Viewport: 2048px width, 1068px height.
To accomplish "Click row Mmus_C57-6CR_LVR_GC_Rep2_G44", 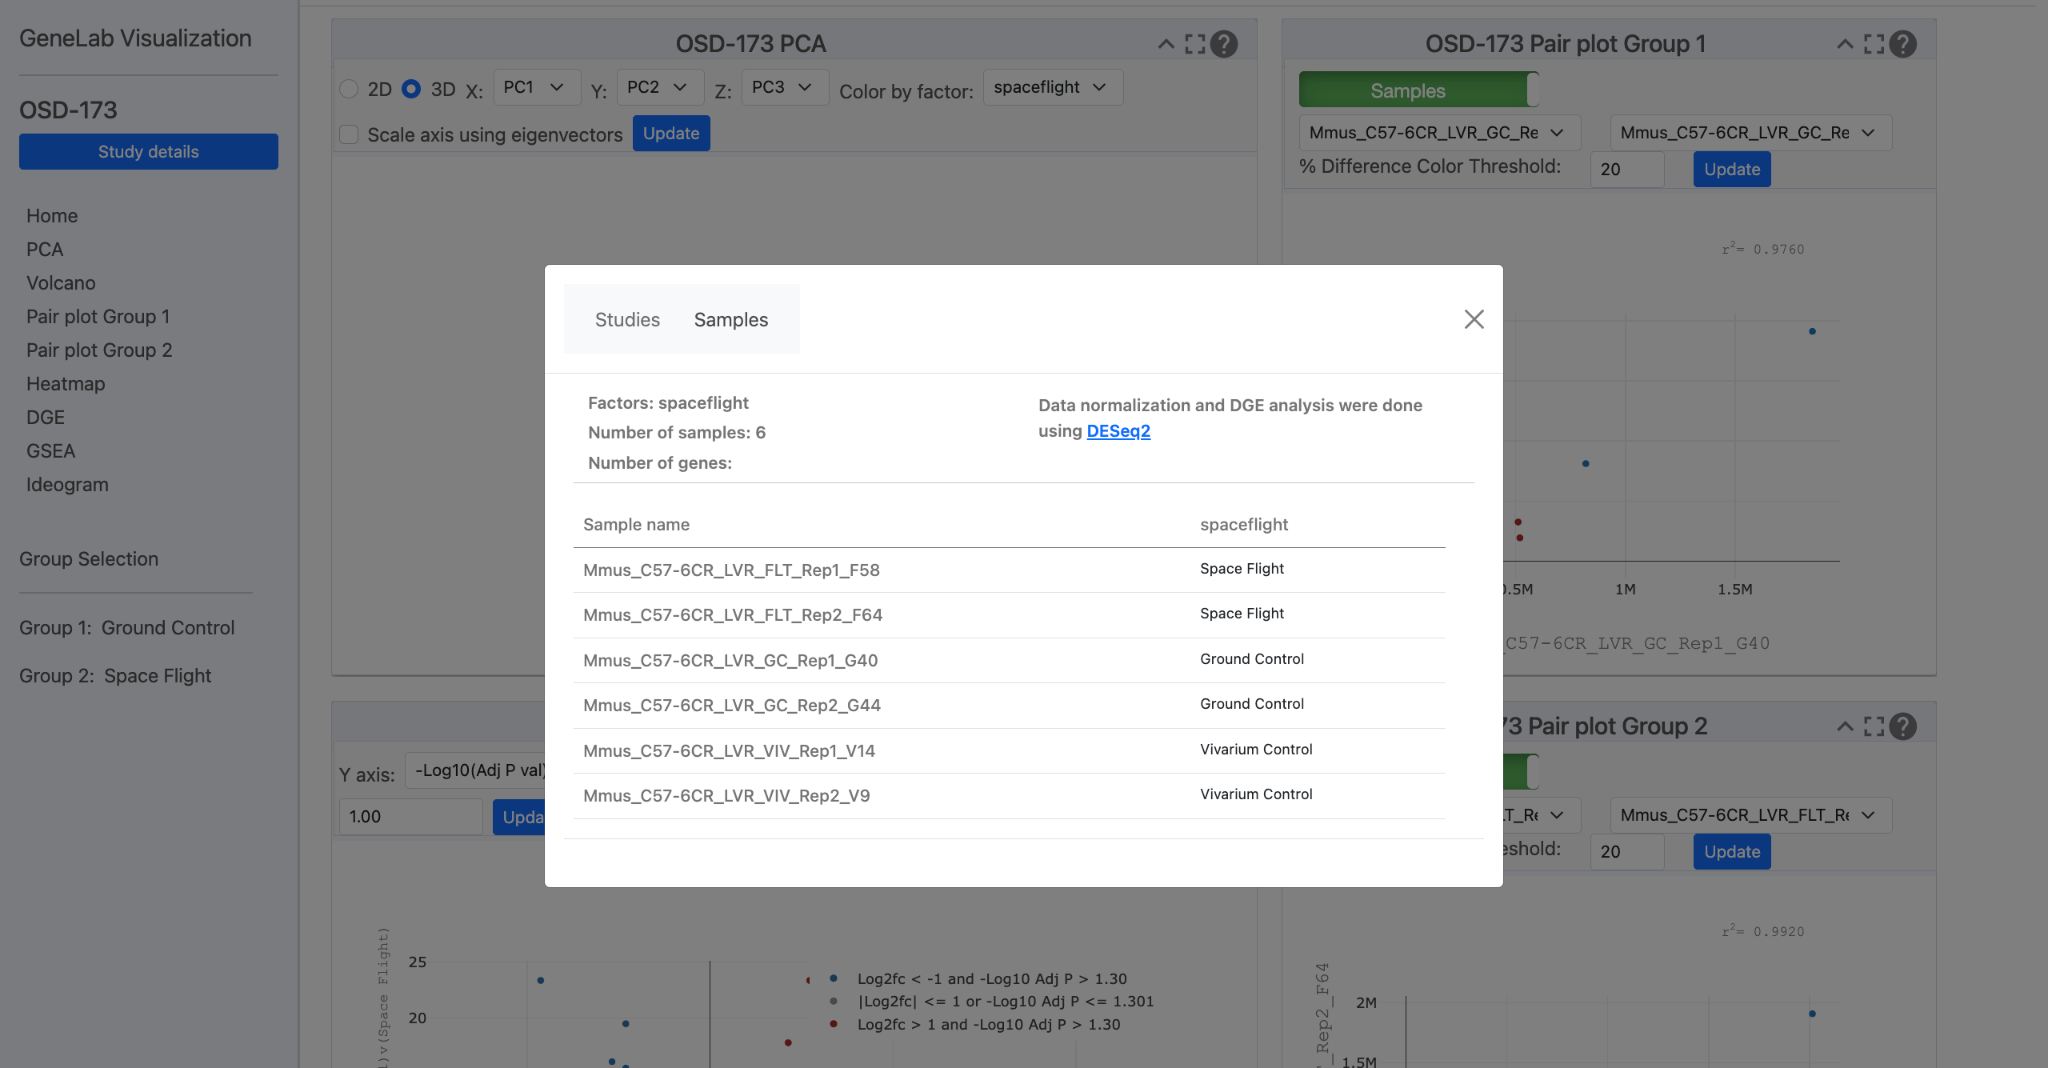I will tap(1009, 705).
